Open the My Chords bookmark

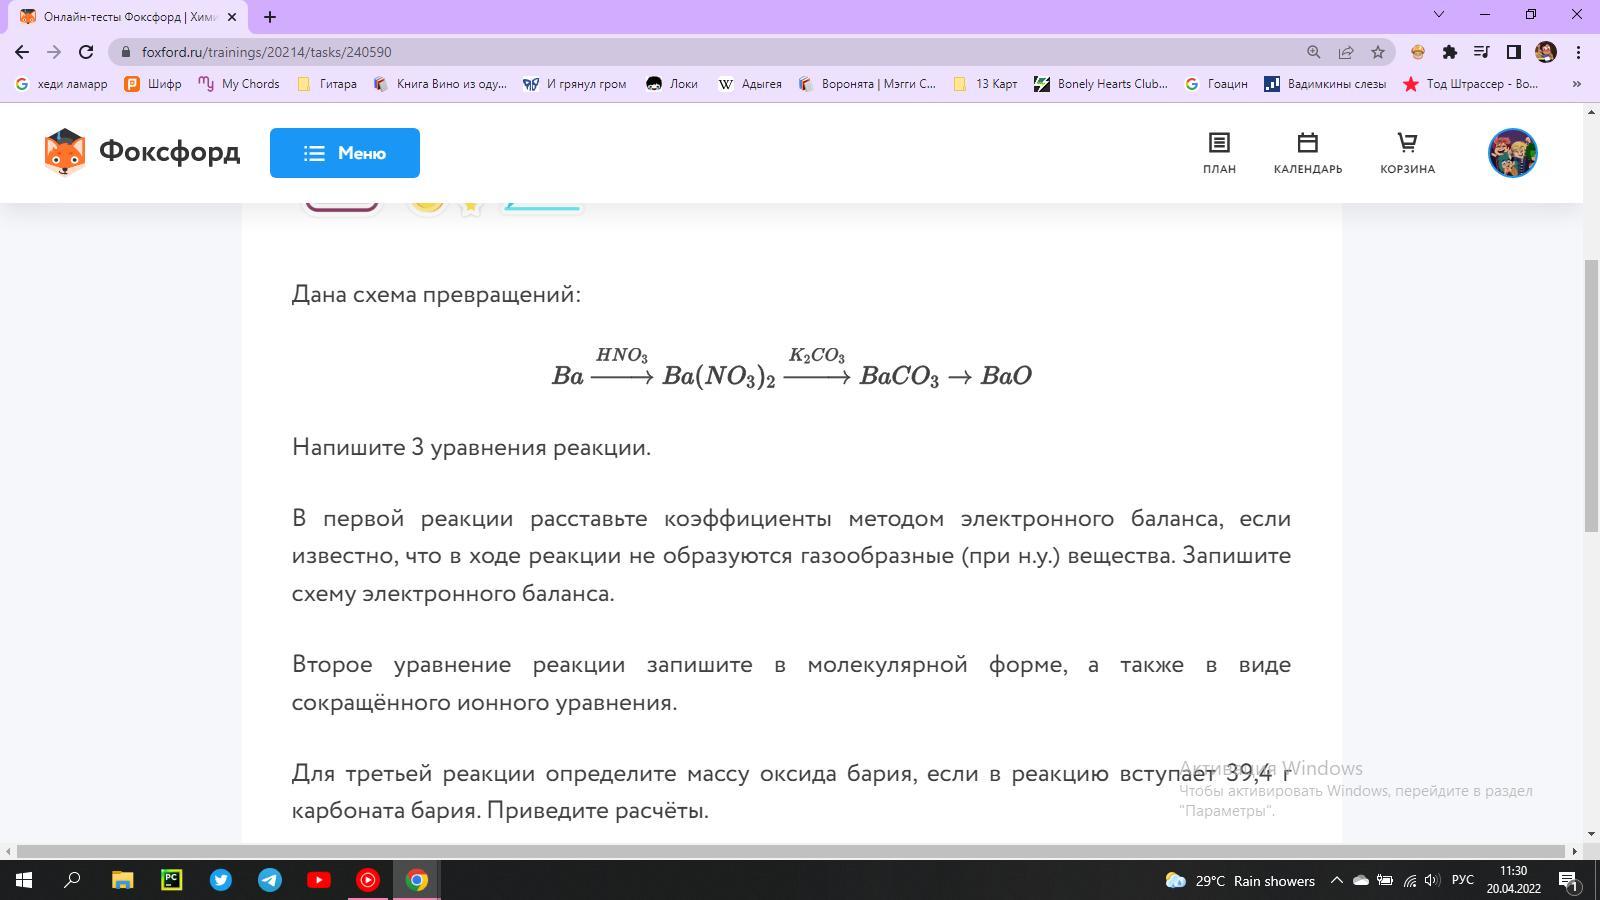tap(240, 84)
